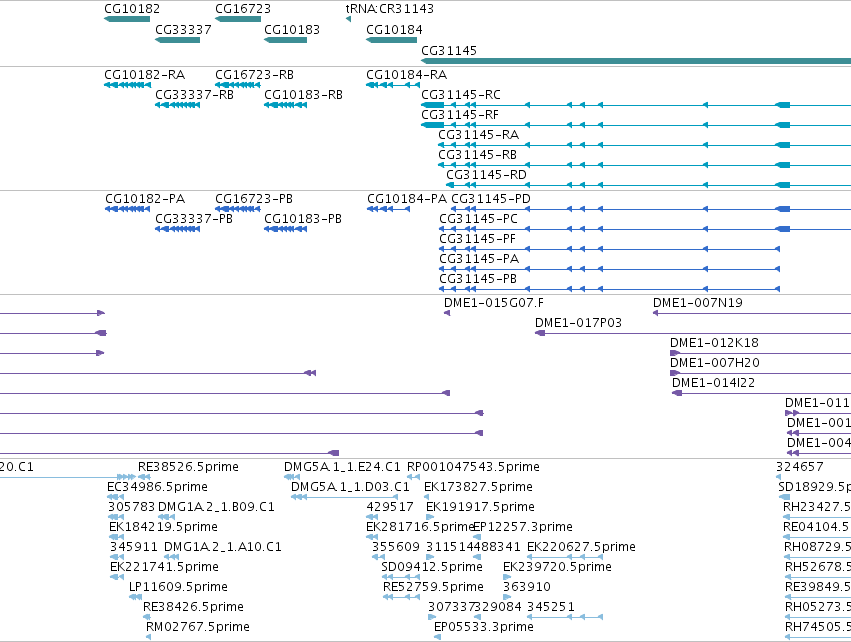The height and width of the screenshot is (642, 851).
Task: Click the EP12257.3prime EST label
Action: 523,527
